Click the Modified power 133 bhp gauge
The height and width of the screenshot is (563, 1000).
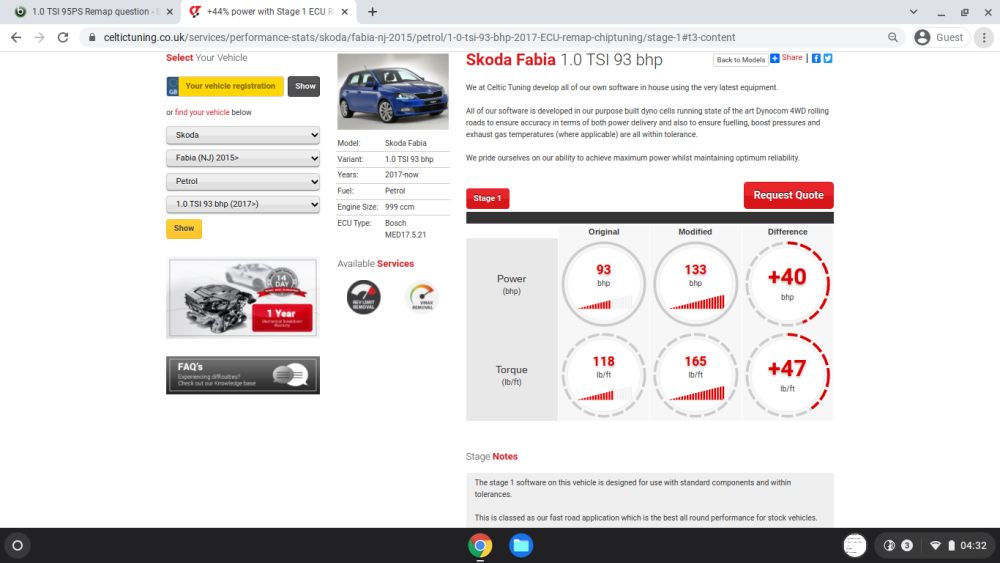pyautogui.click(x=695, y=284)
